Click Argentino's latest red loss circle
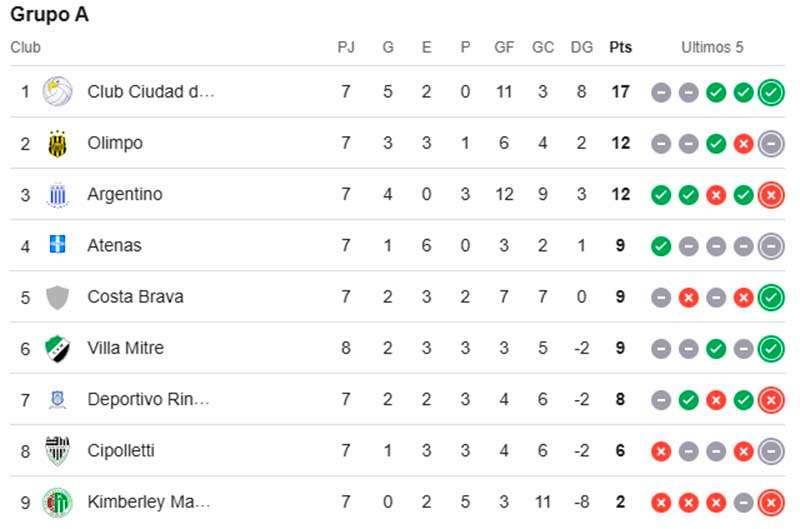The image size is (800, 529). pyautogui.click(x=771, y=195)
